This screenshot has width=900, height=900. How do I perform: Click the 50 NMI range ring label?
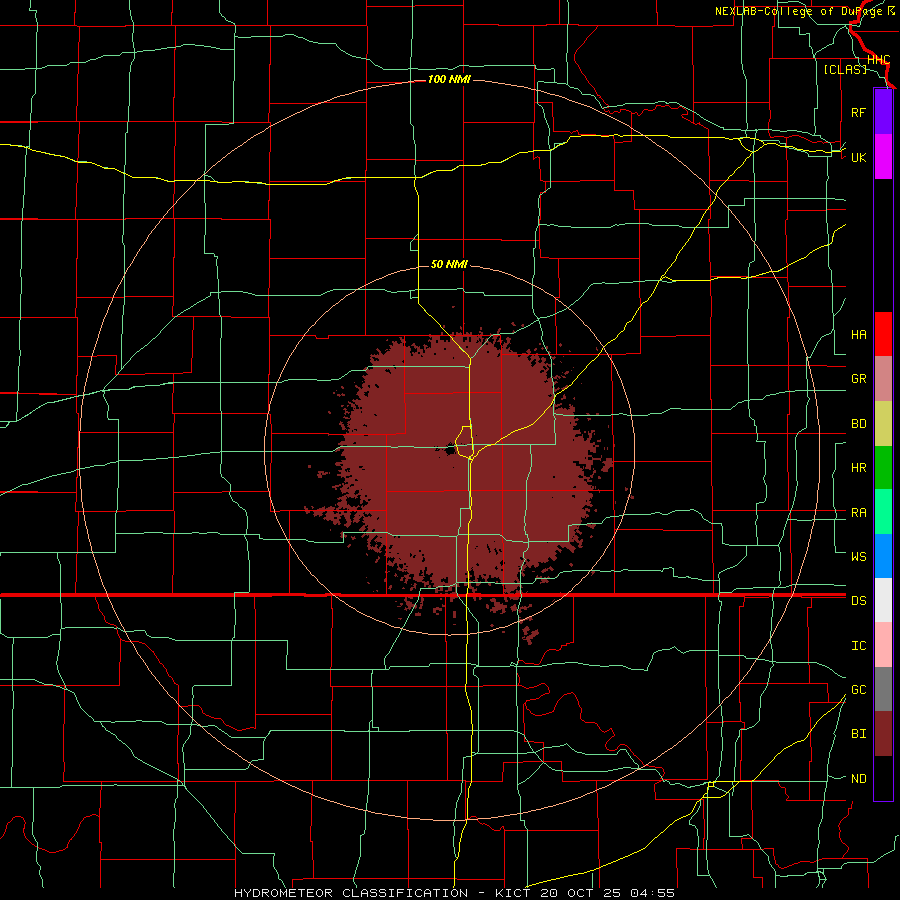tap(449, 264)
